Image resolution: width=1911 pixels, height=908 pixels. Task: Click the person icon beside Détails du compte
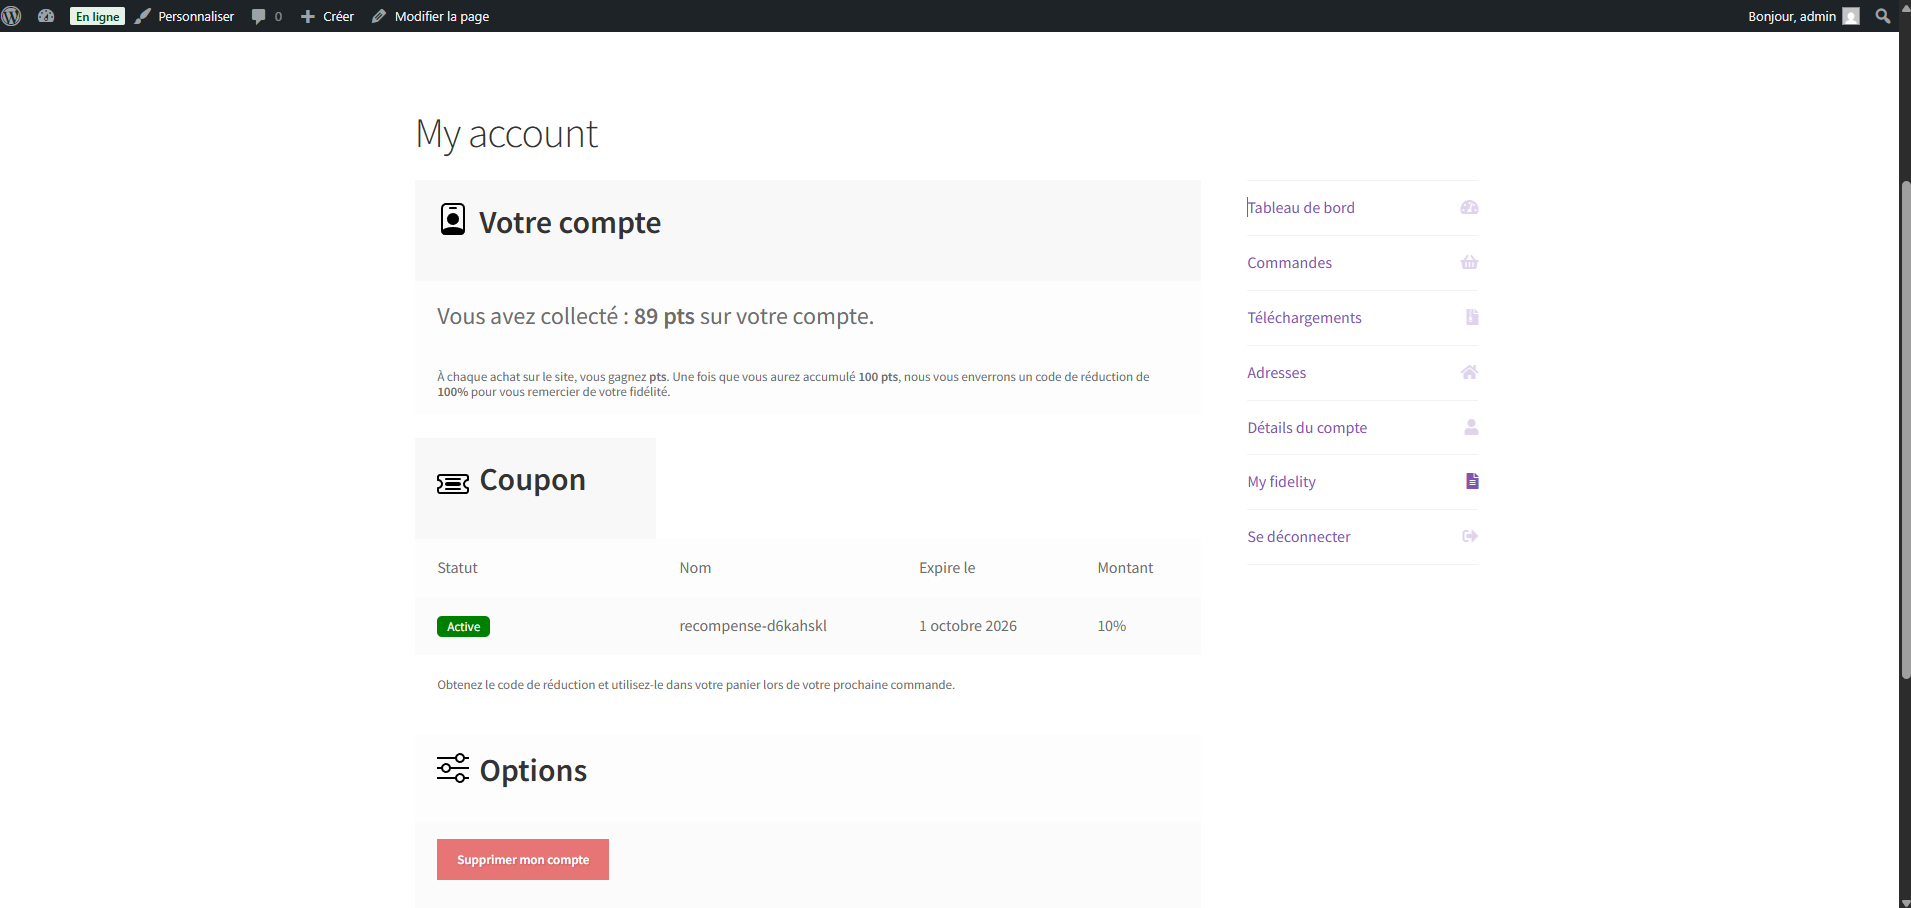[x=1469, y=427]
